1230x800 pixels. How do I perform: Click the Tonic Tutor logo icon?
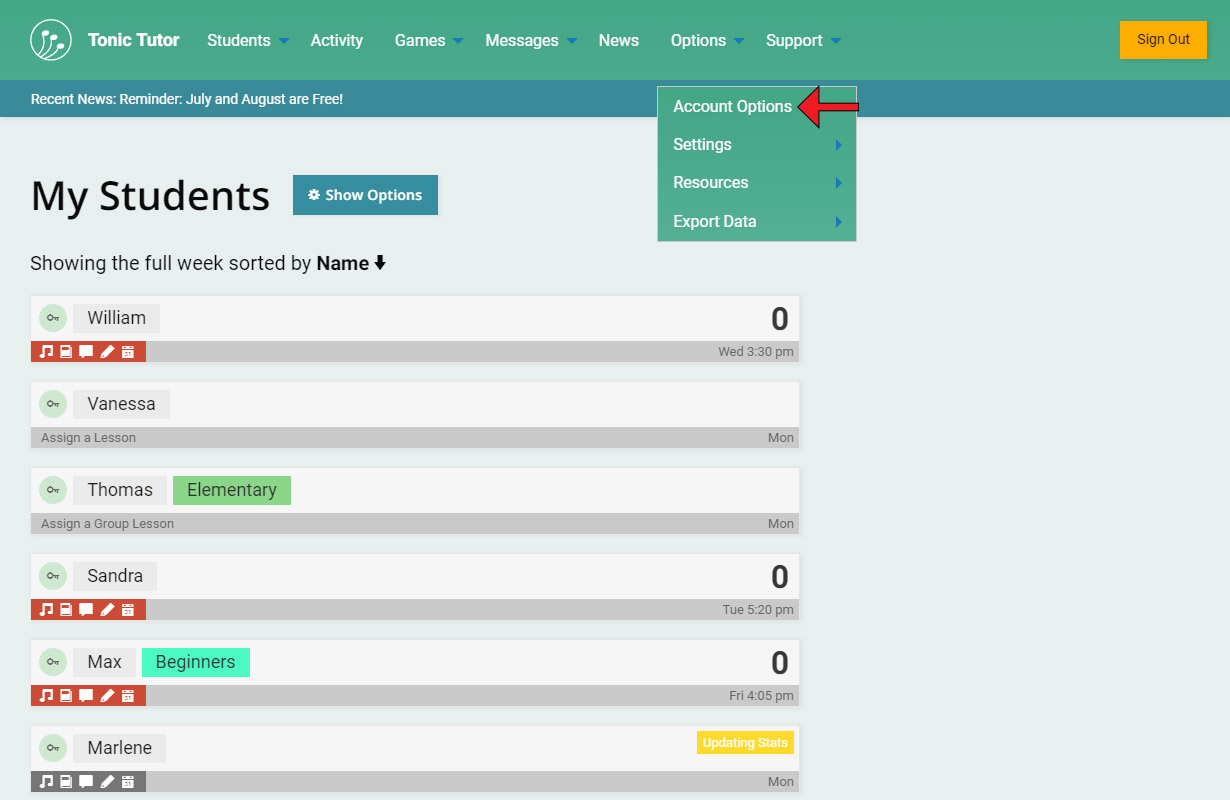point(51,40)
